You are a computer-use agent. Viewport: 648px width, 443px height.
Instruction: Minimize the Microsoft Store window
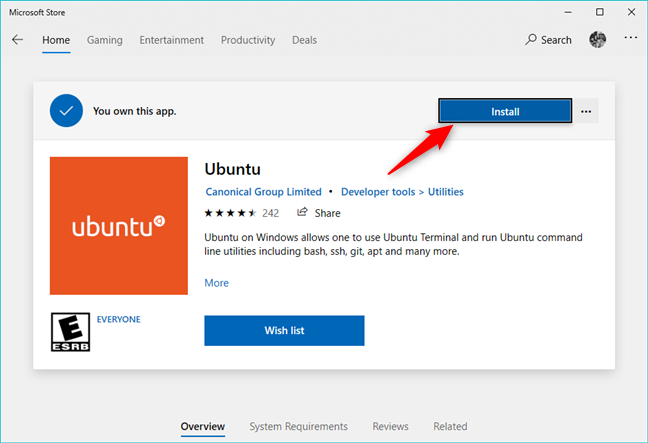pyautogui.click(x=568, y=12)
